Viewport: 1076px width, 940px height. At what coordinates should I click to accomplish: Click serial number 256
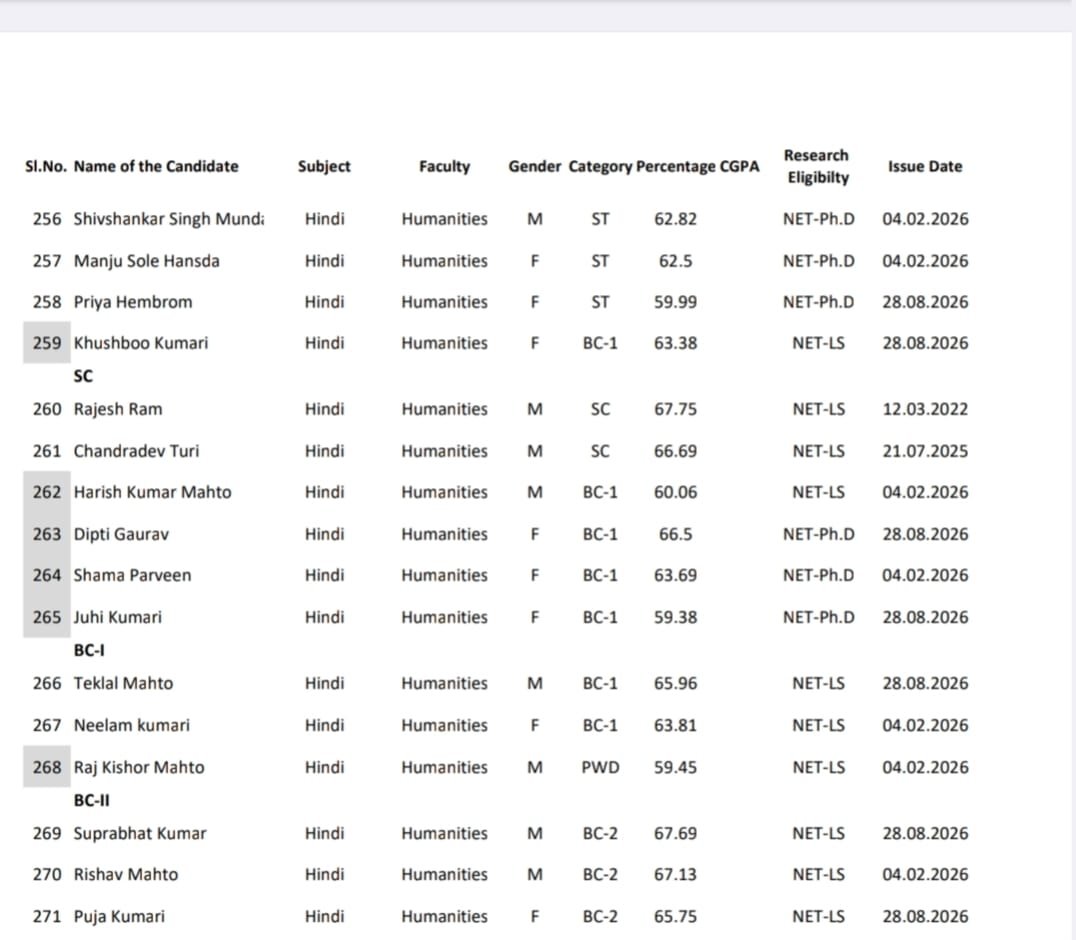[x=47, y=219]
